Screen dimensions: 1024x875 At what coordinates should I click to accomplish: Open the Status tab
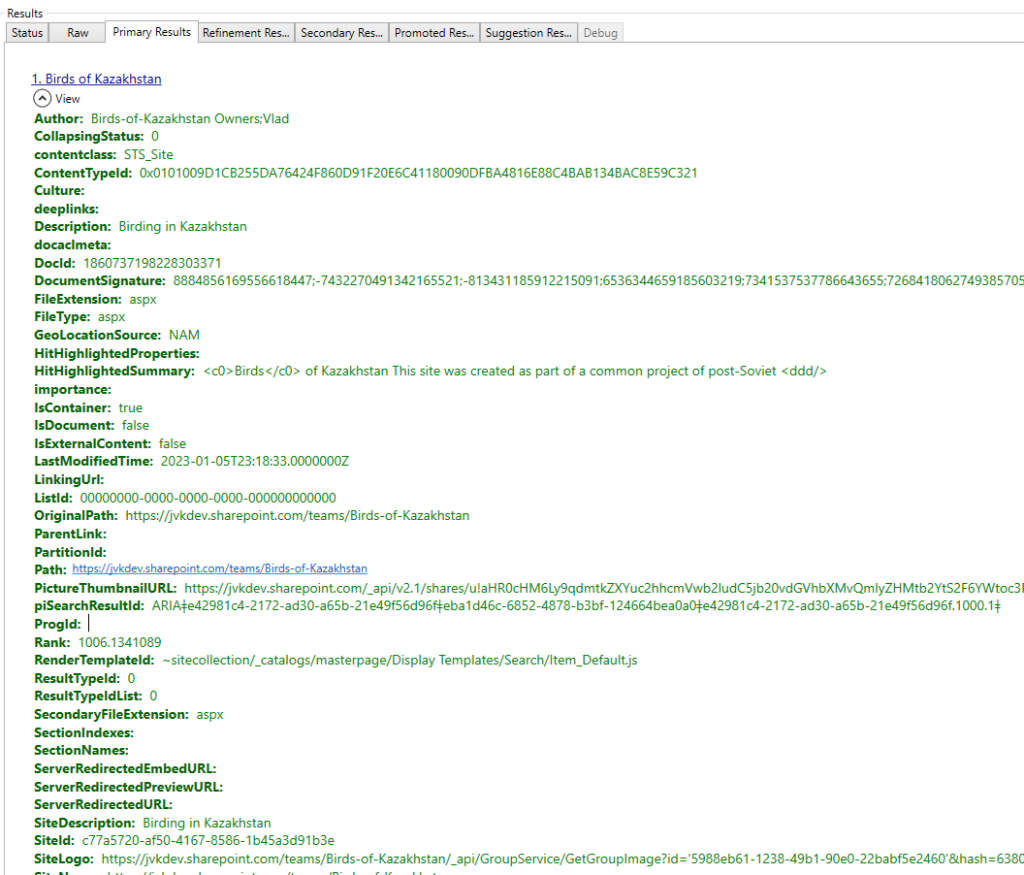[27, 33]
